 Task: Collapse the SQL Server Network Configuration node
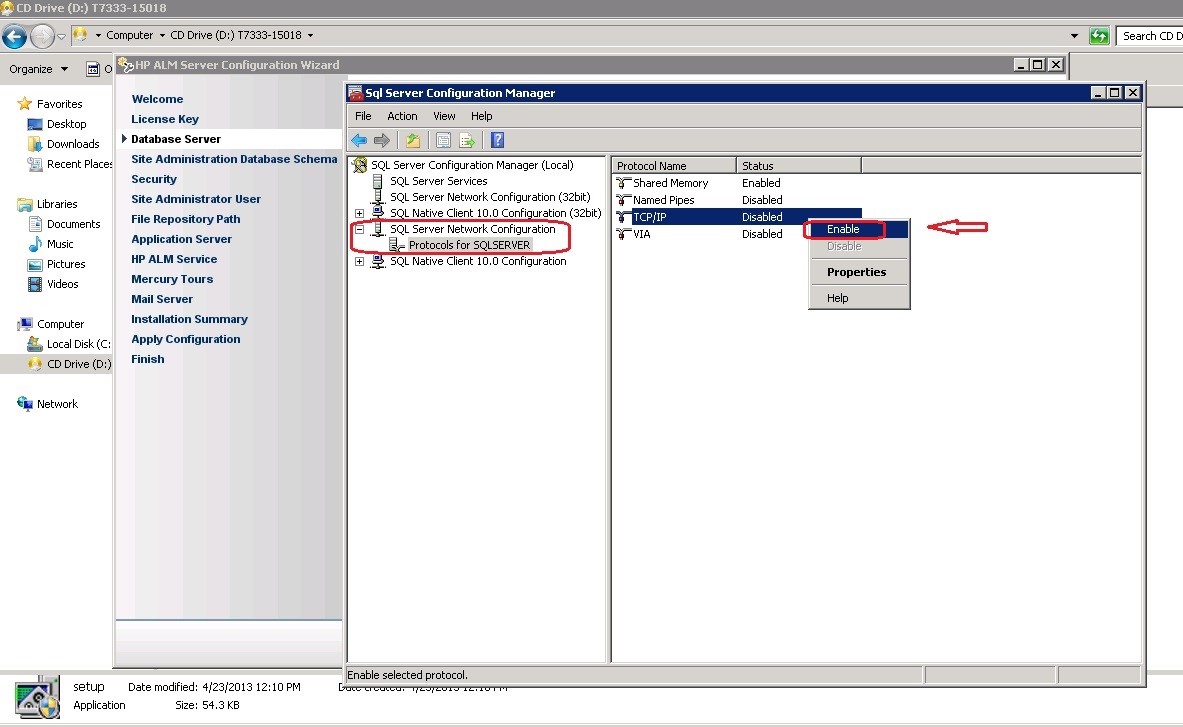[x=359, y=229]
